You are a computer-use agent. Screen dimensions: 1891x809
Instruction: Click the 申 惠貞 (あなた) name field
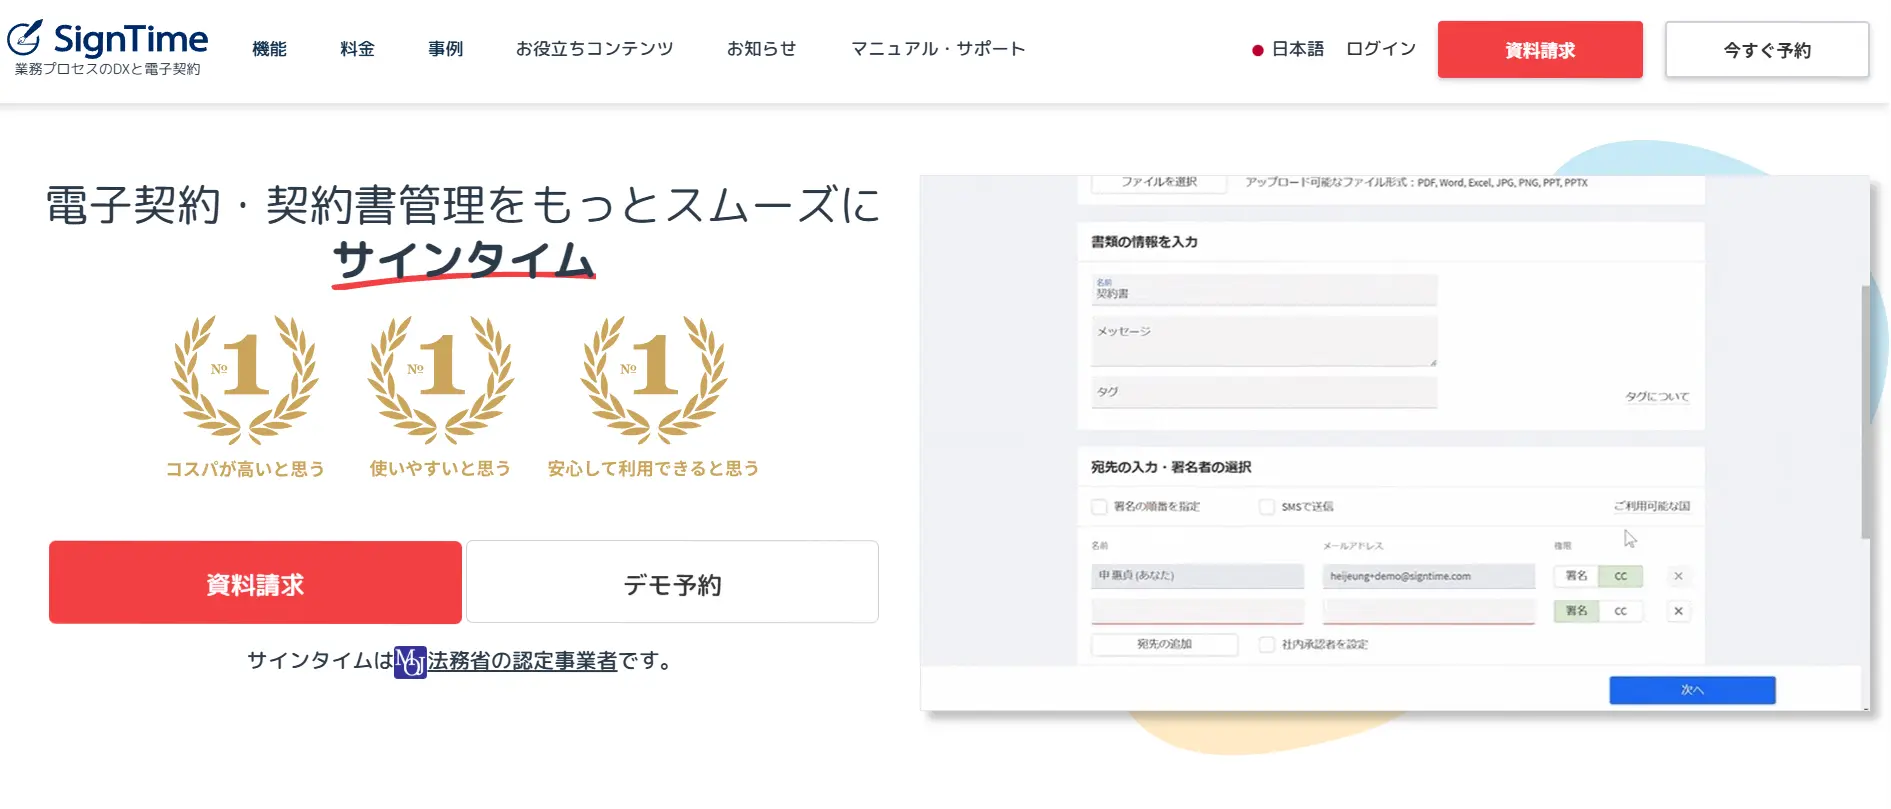pos(1198,576)
